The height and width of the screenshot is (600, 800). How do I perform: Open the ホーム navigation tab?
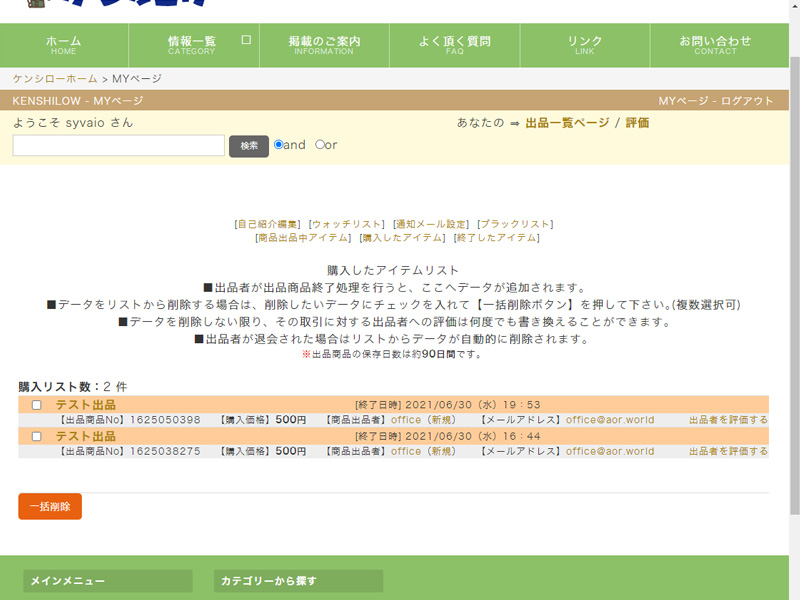click(62, 44)
